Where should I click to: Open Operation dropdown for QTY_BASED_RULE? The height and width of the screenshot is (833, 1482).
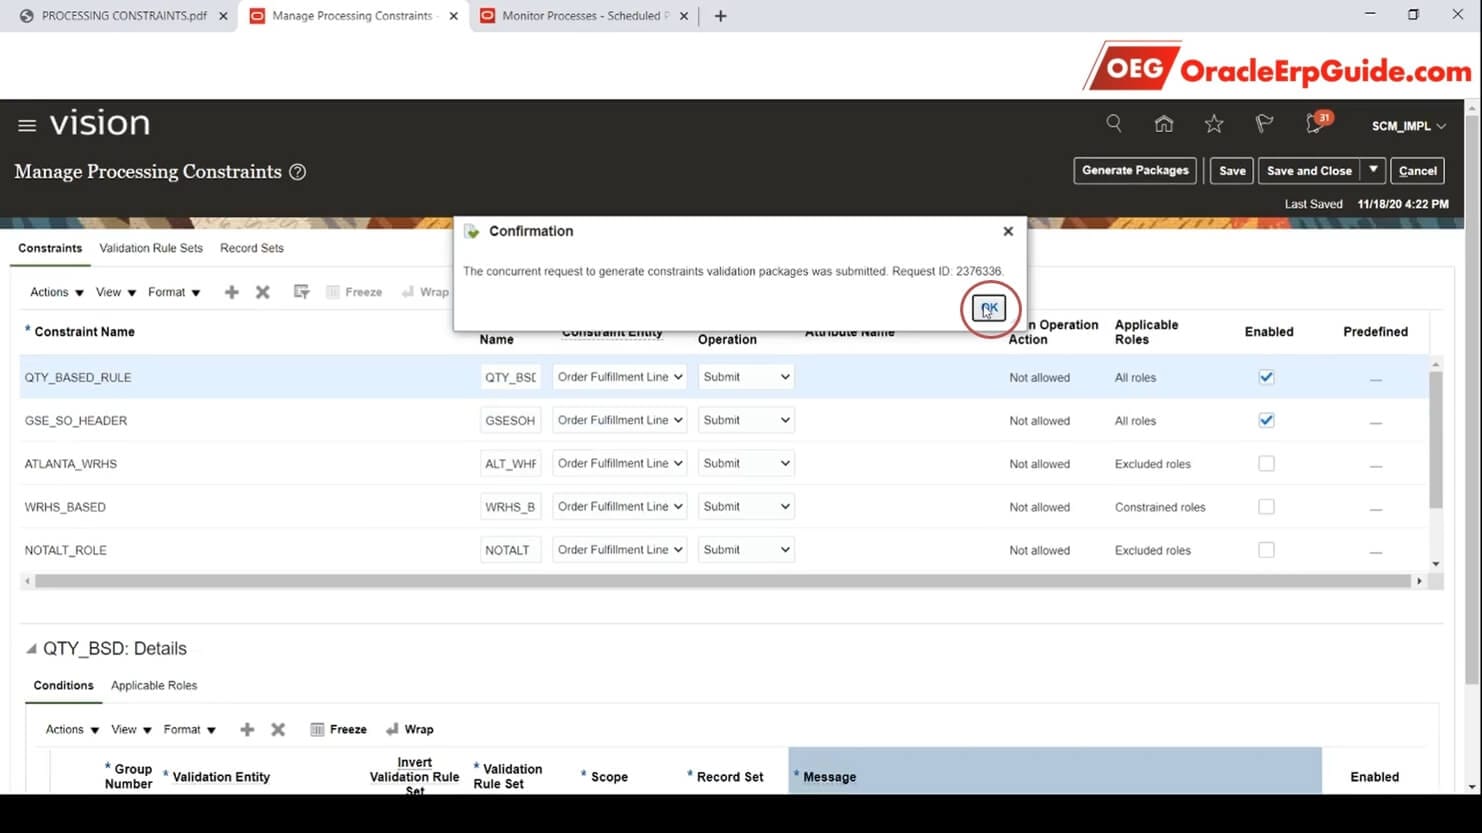point(746,377)
